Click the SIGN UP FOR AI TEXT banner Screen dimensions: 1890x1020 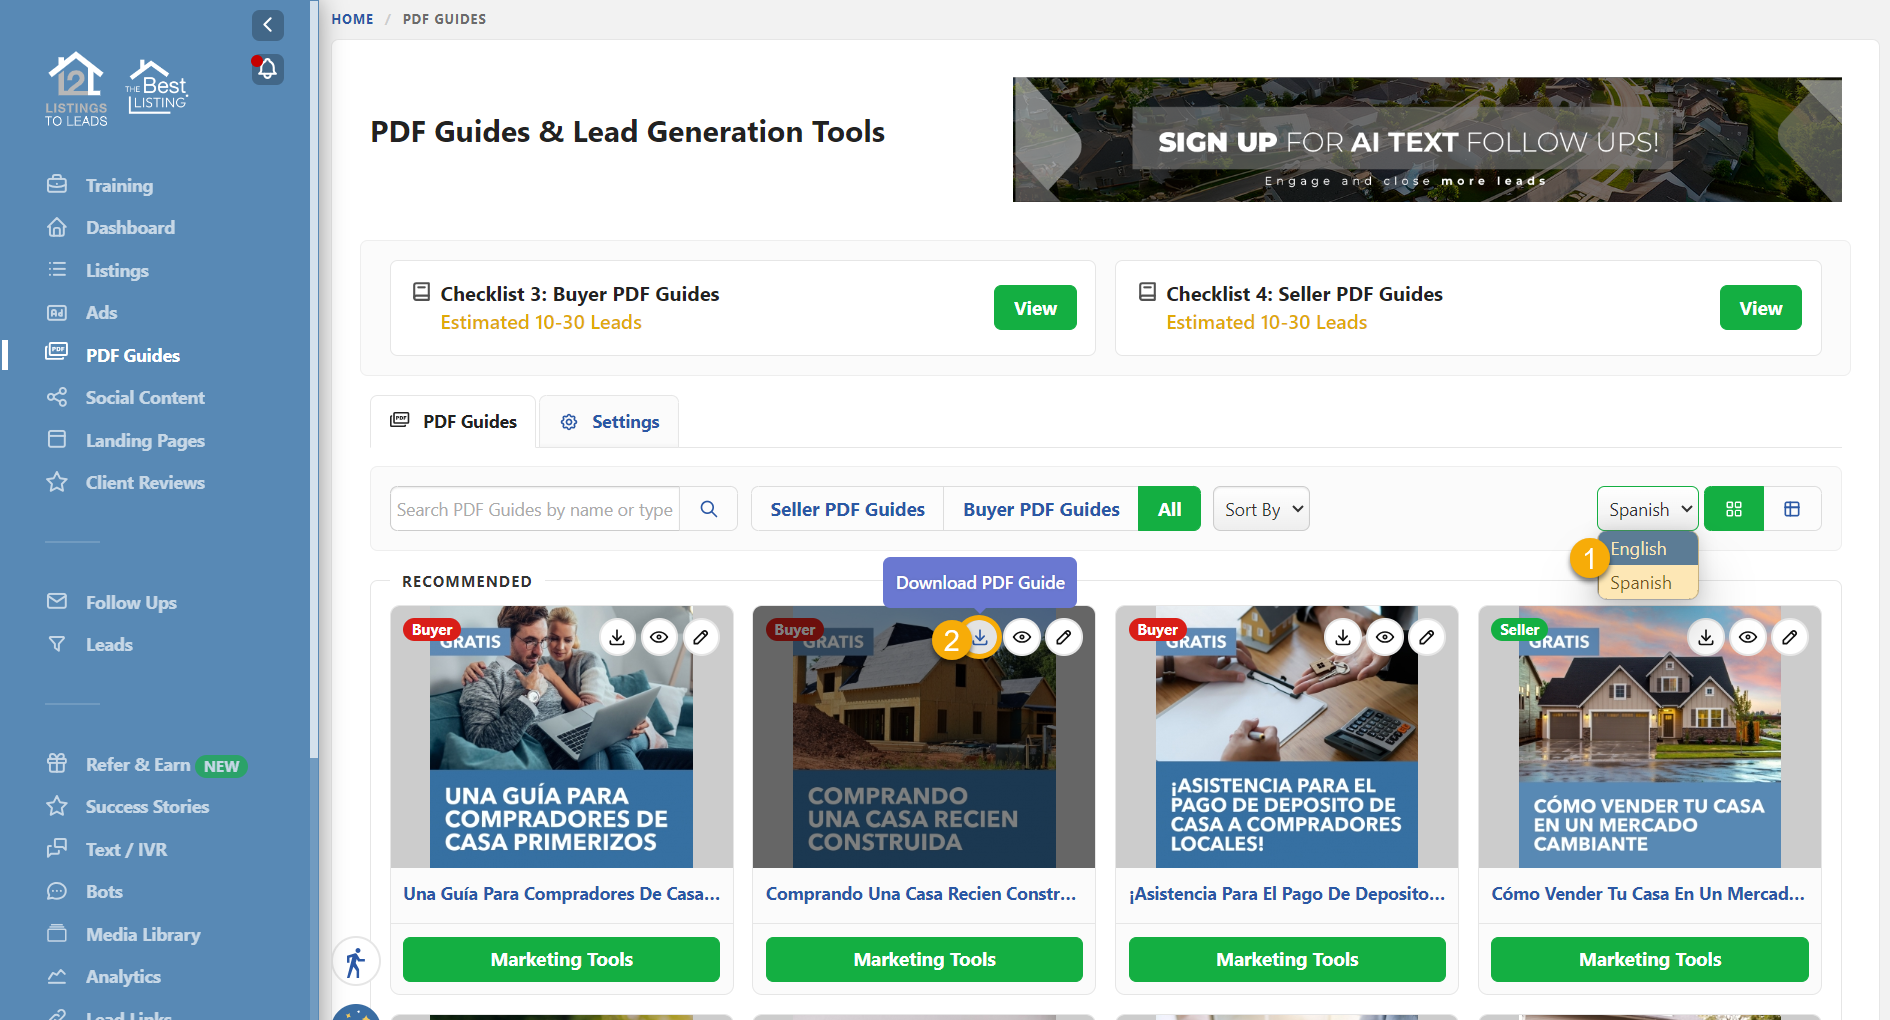(x=1427, y=139)
